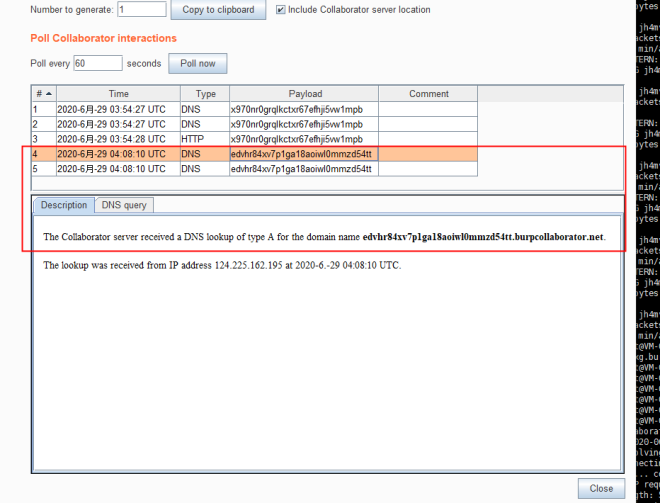Select the last DNS interaction row 5
Image resolution: width=660 pixels, height=503 pixels.
point(200,169)
